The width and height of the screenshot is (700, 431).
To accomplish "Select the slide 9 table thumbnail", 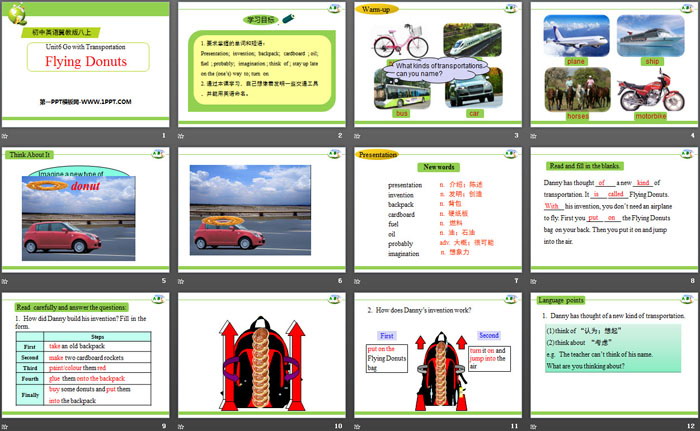I will [x=87, y=360].
